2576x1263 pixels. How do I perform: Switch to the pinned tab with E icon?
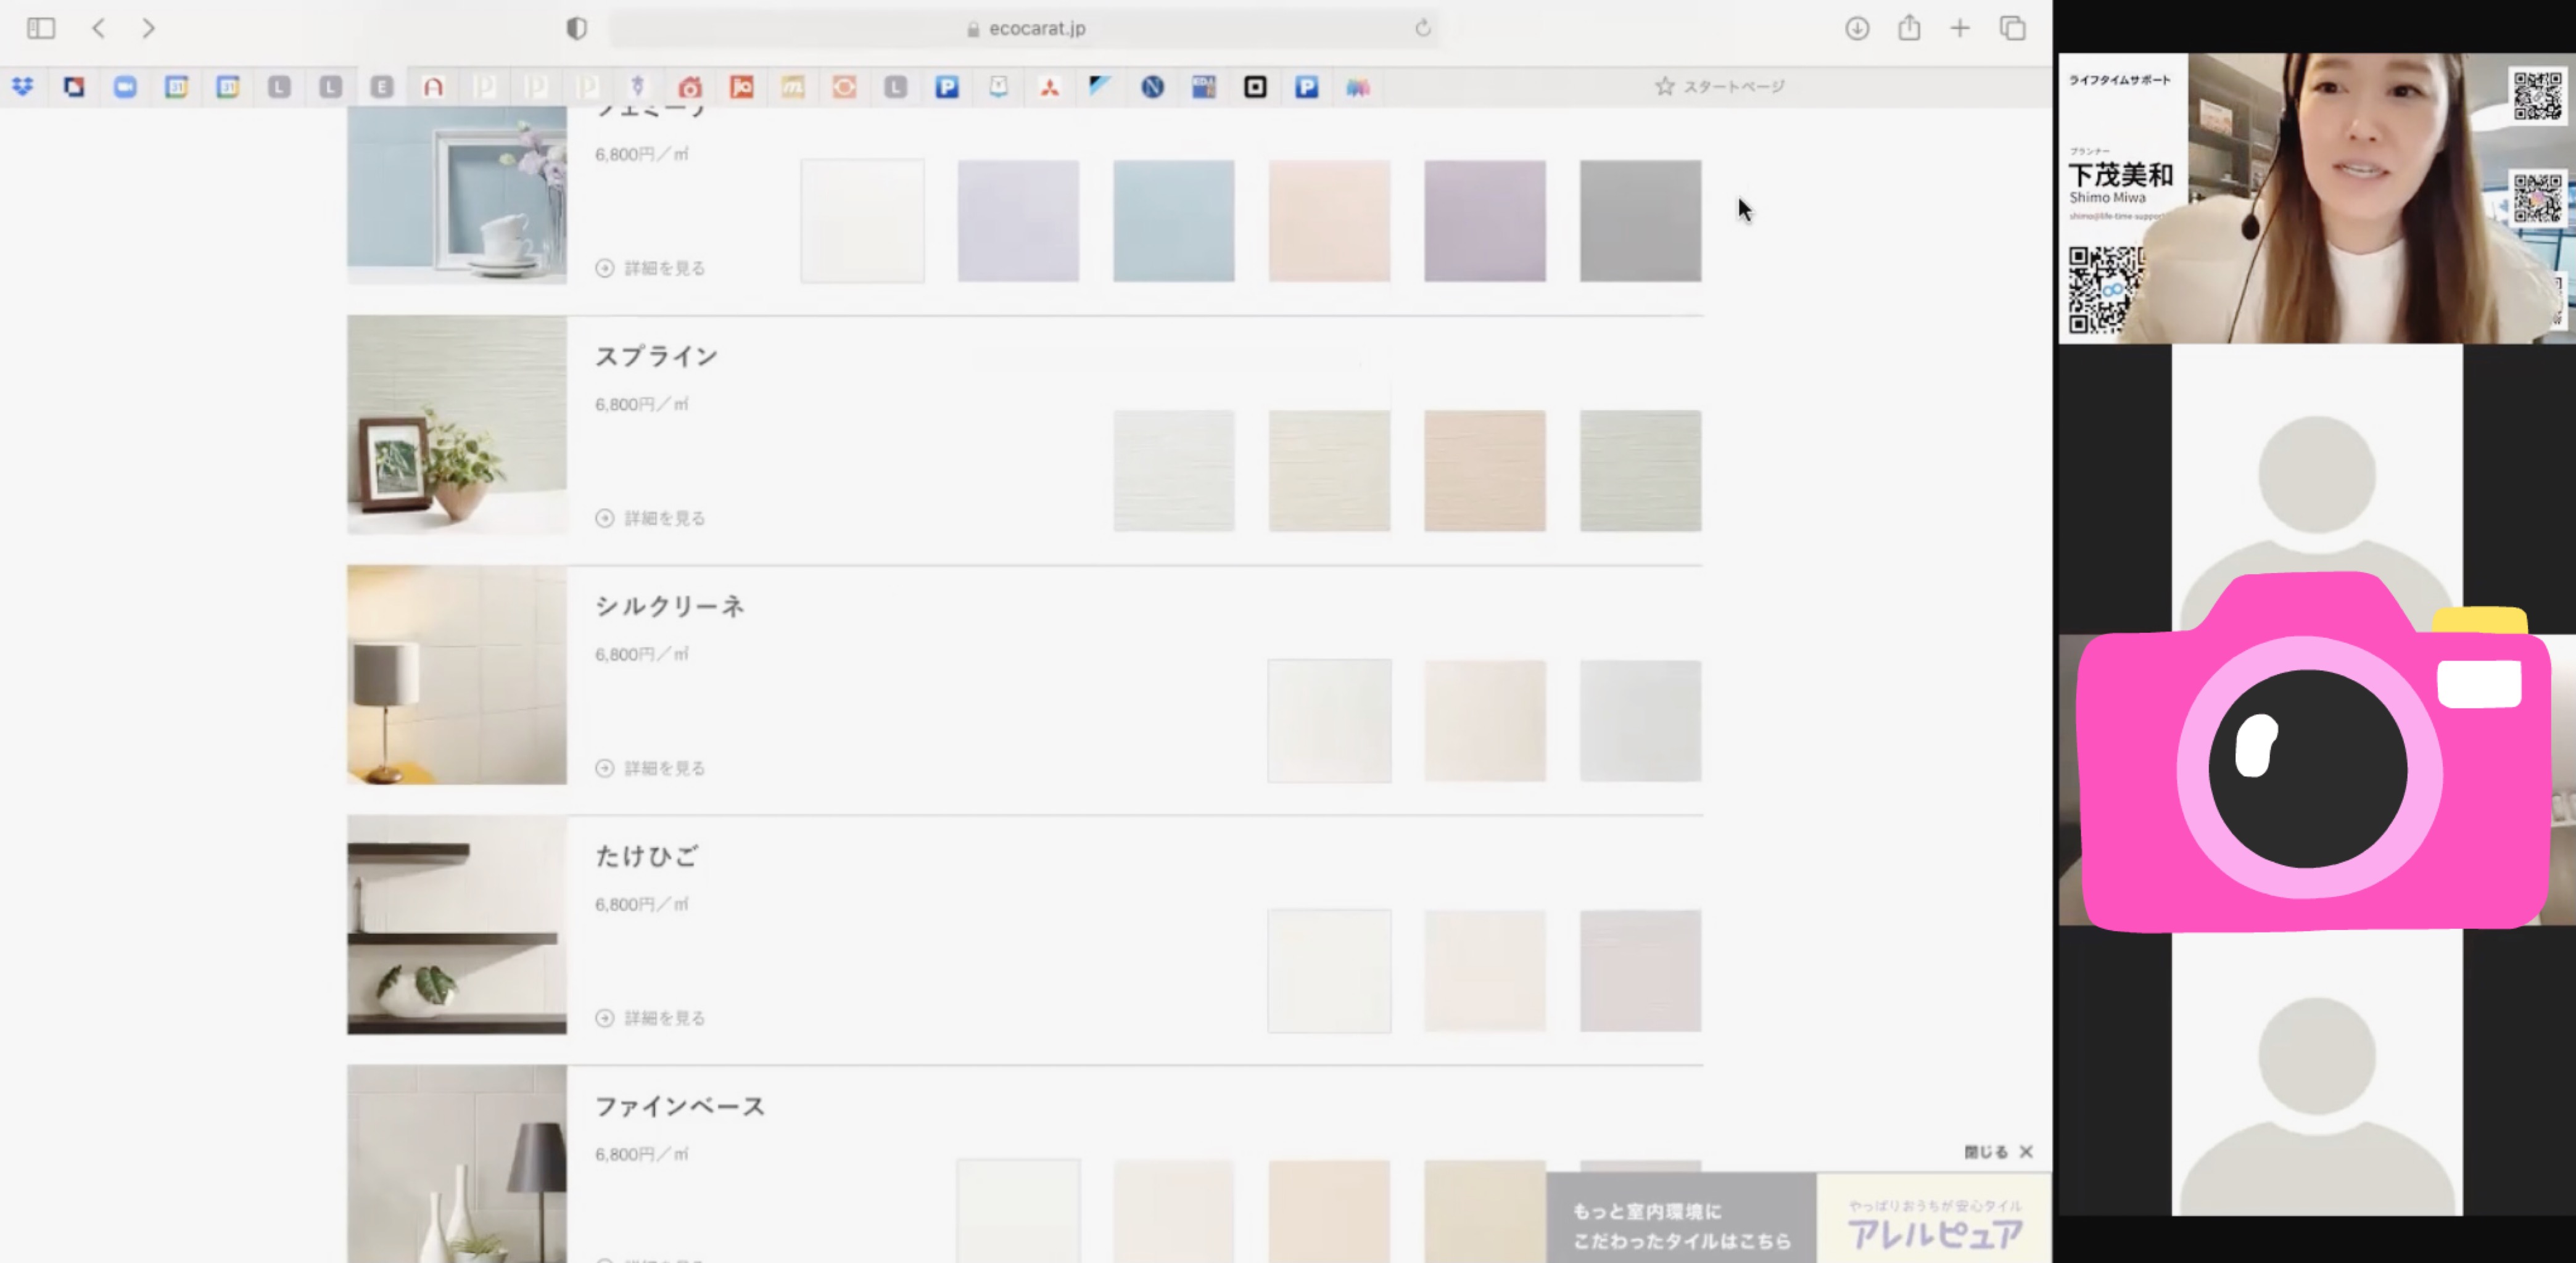(x=382, y=87)
